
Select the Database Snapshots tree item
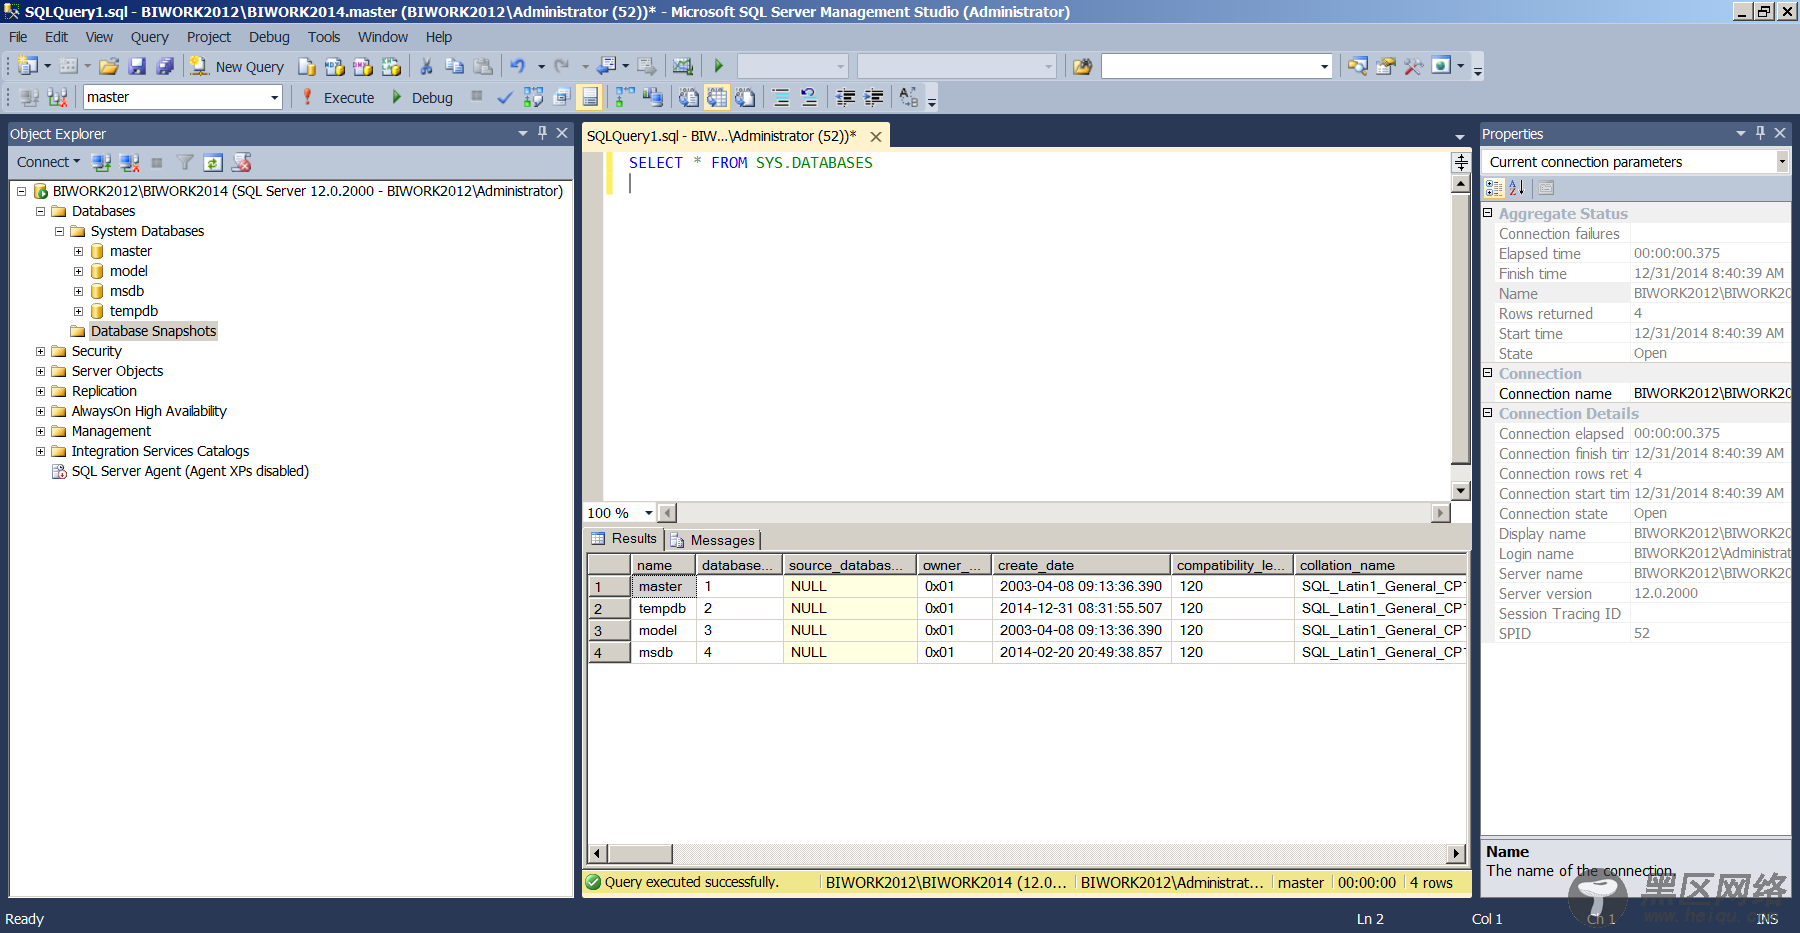(x=153, y=331)
